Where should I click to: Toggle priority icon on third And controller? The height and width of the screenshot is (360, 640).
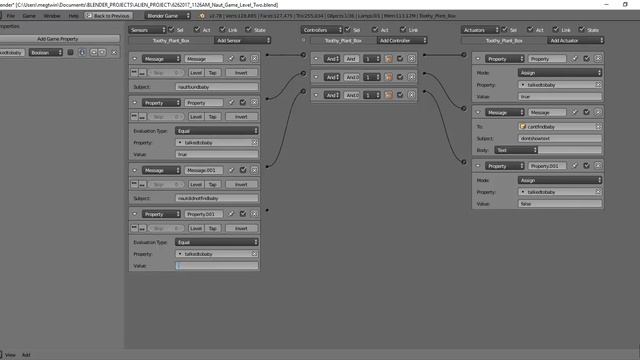389,95
